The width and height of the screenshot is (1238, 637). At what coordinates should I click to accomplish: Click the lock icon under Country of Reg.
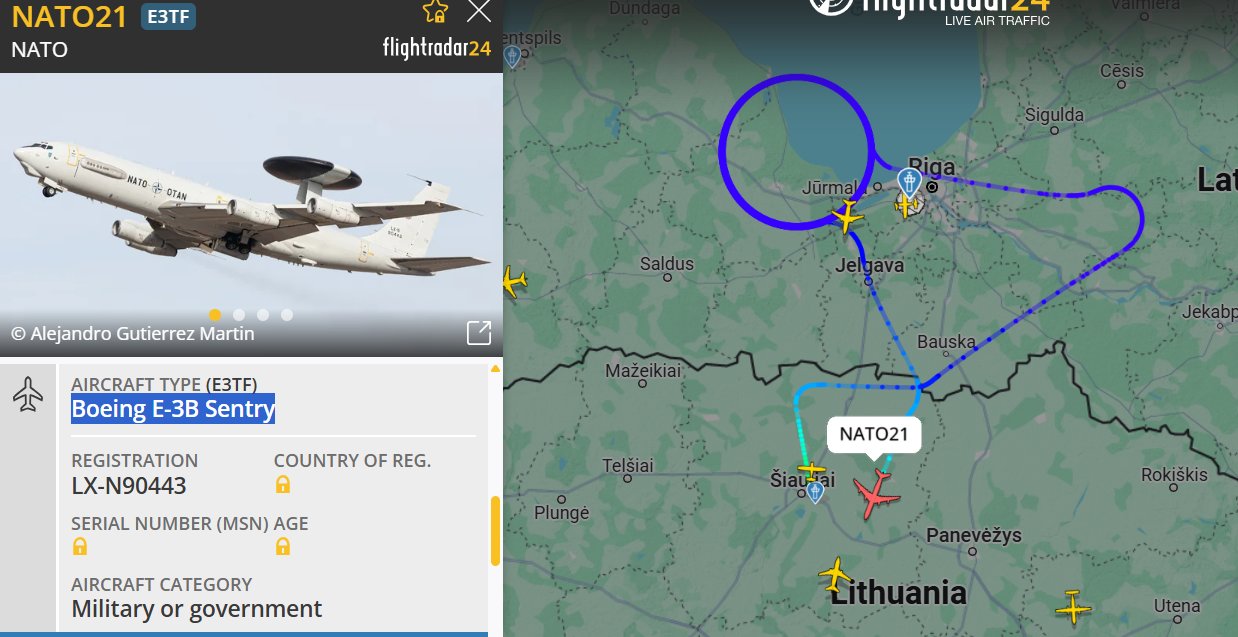(x=283, y=485)
